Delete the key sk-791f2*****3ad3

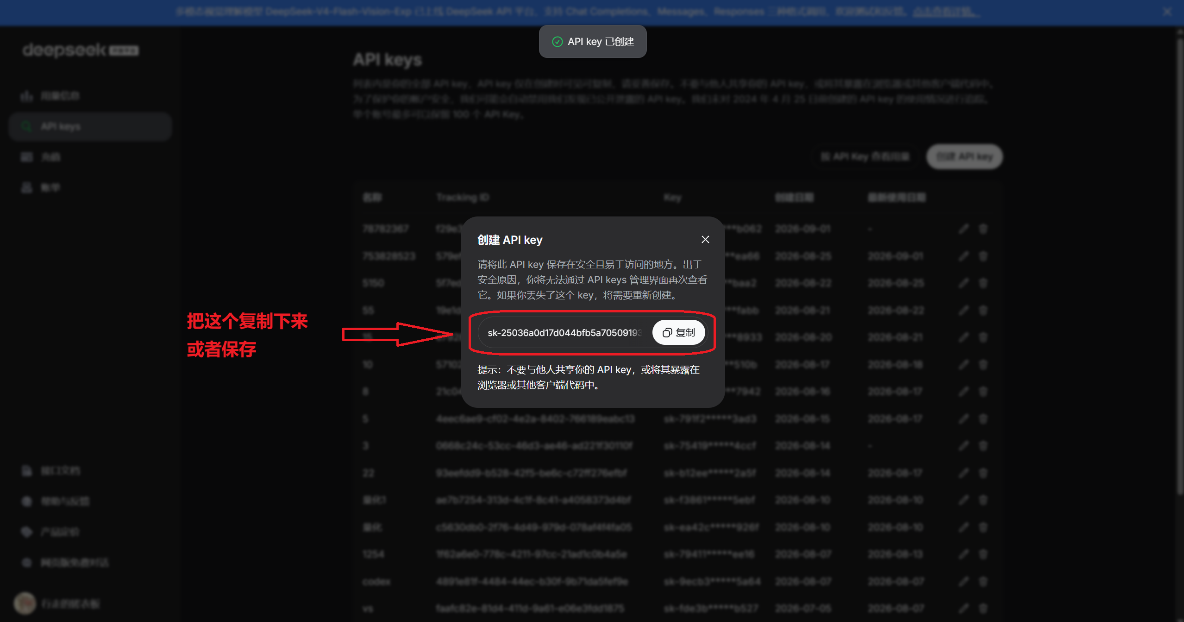pos(983,418)
